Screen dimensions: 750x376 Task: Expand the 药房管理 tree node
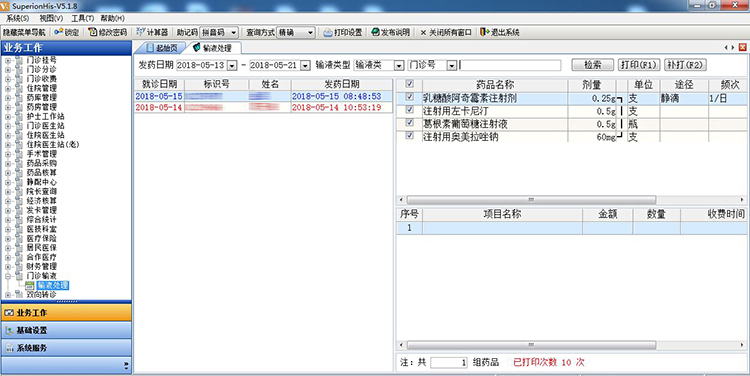(x=8, y=107)
